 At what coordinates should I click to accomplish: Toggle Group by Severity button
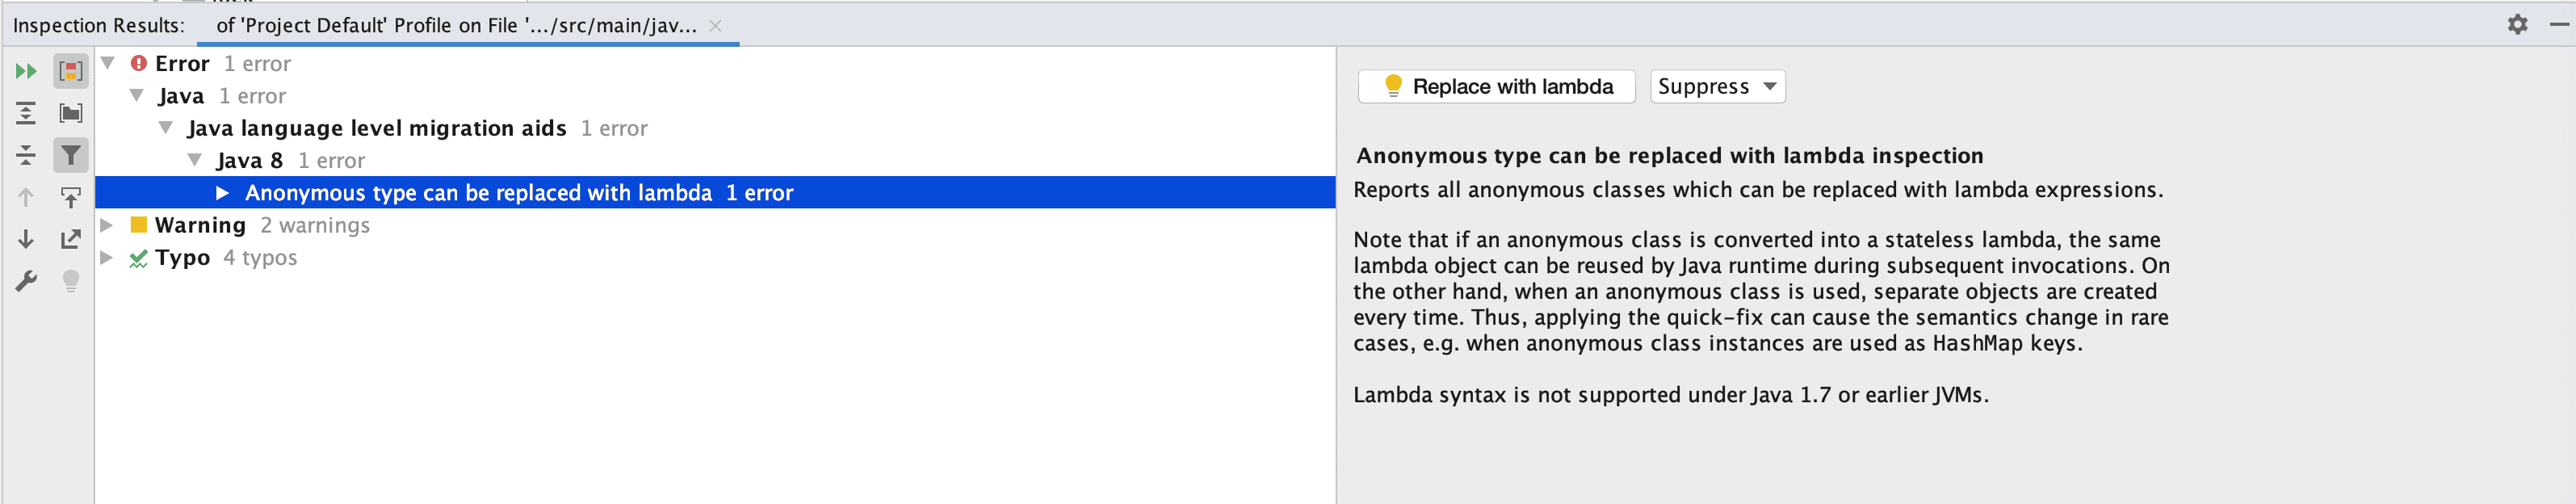pyautogui.click(x=70, y=71)
